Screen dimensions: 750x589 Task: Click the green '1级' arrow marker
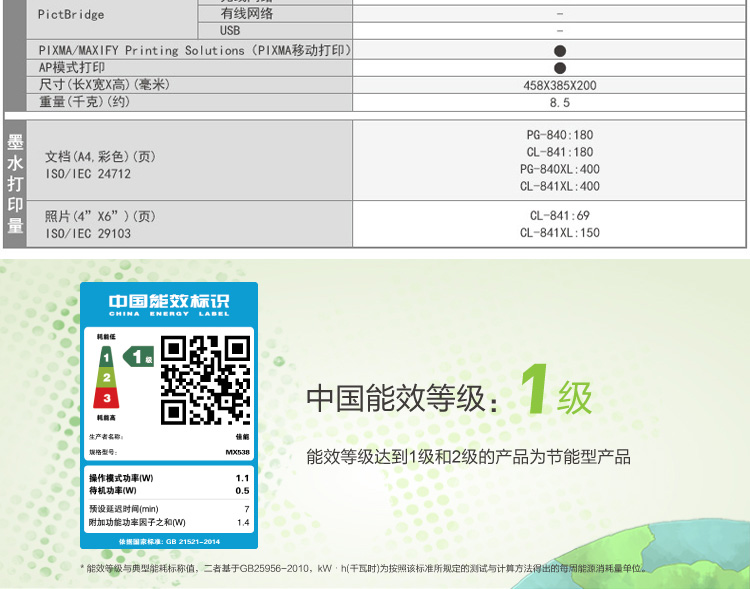point(138,357)
